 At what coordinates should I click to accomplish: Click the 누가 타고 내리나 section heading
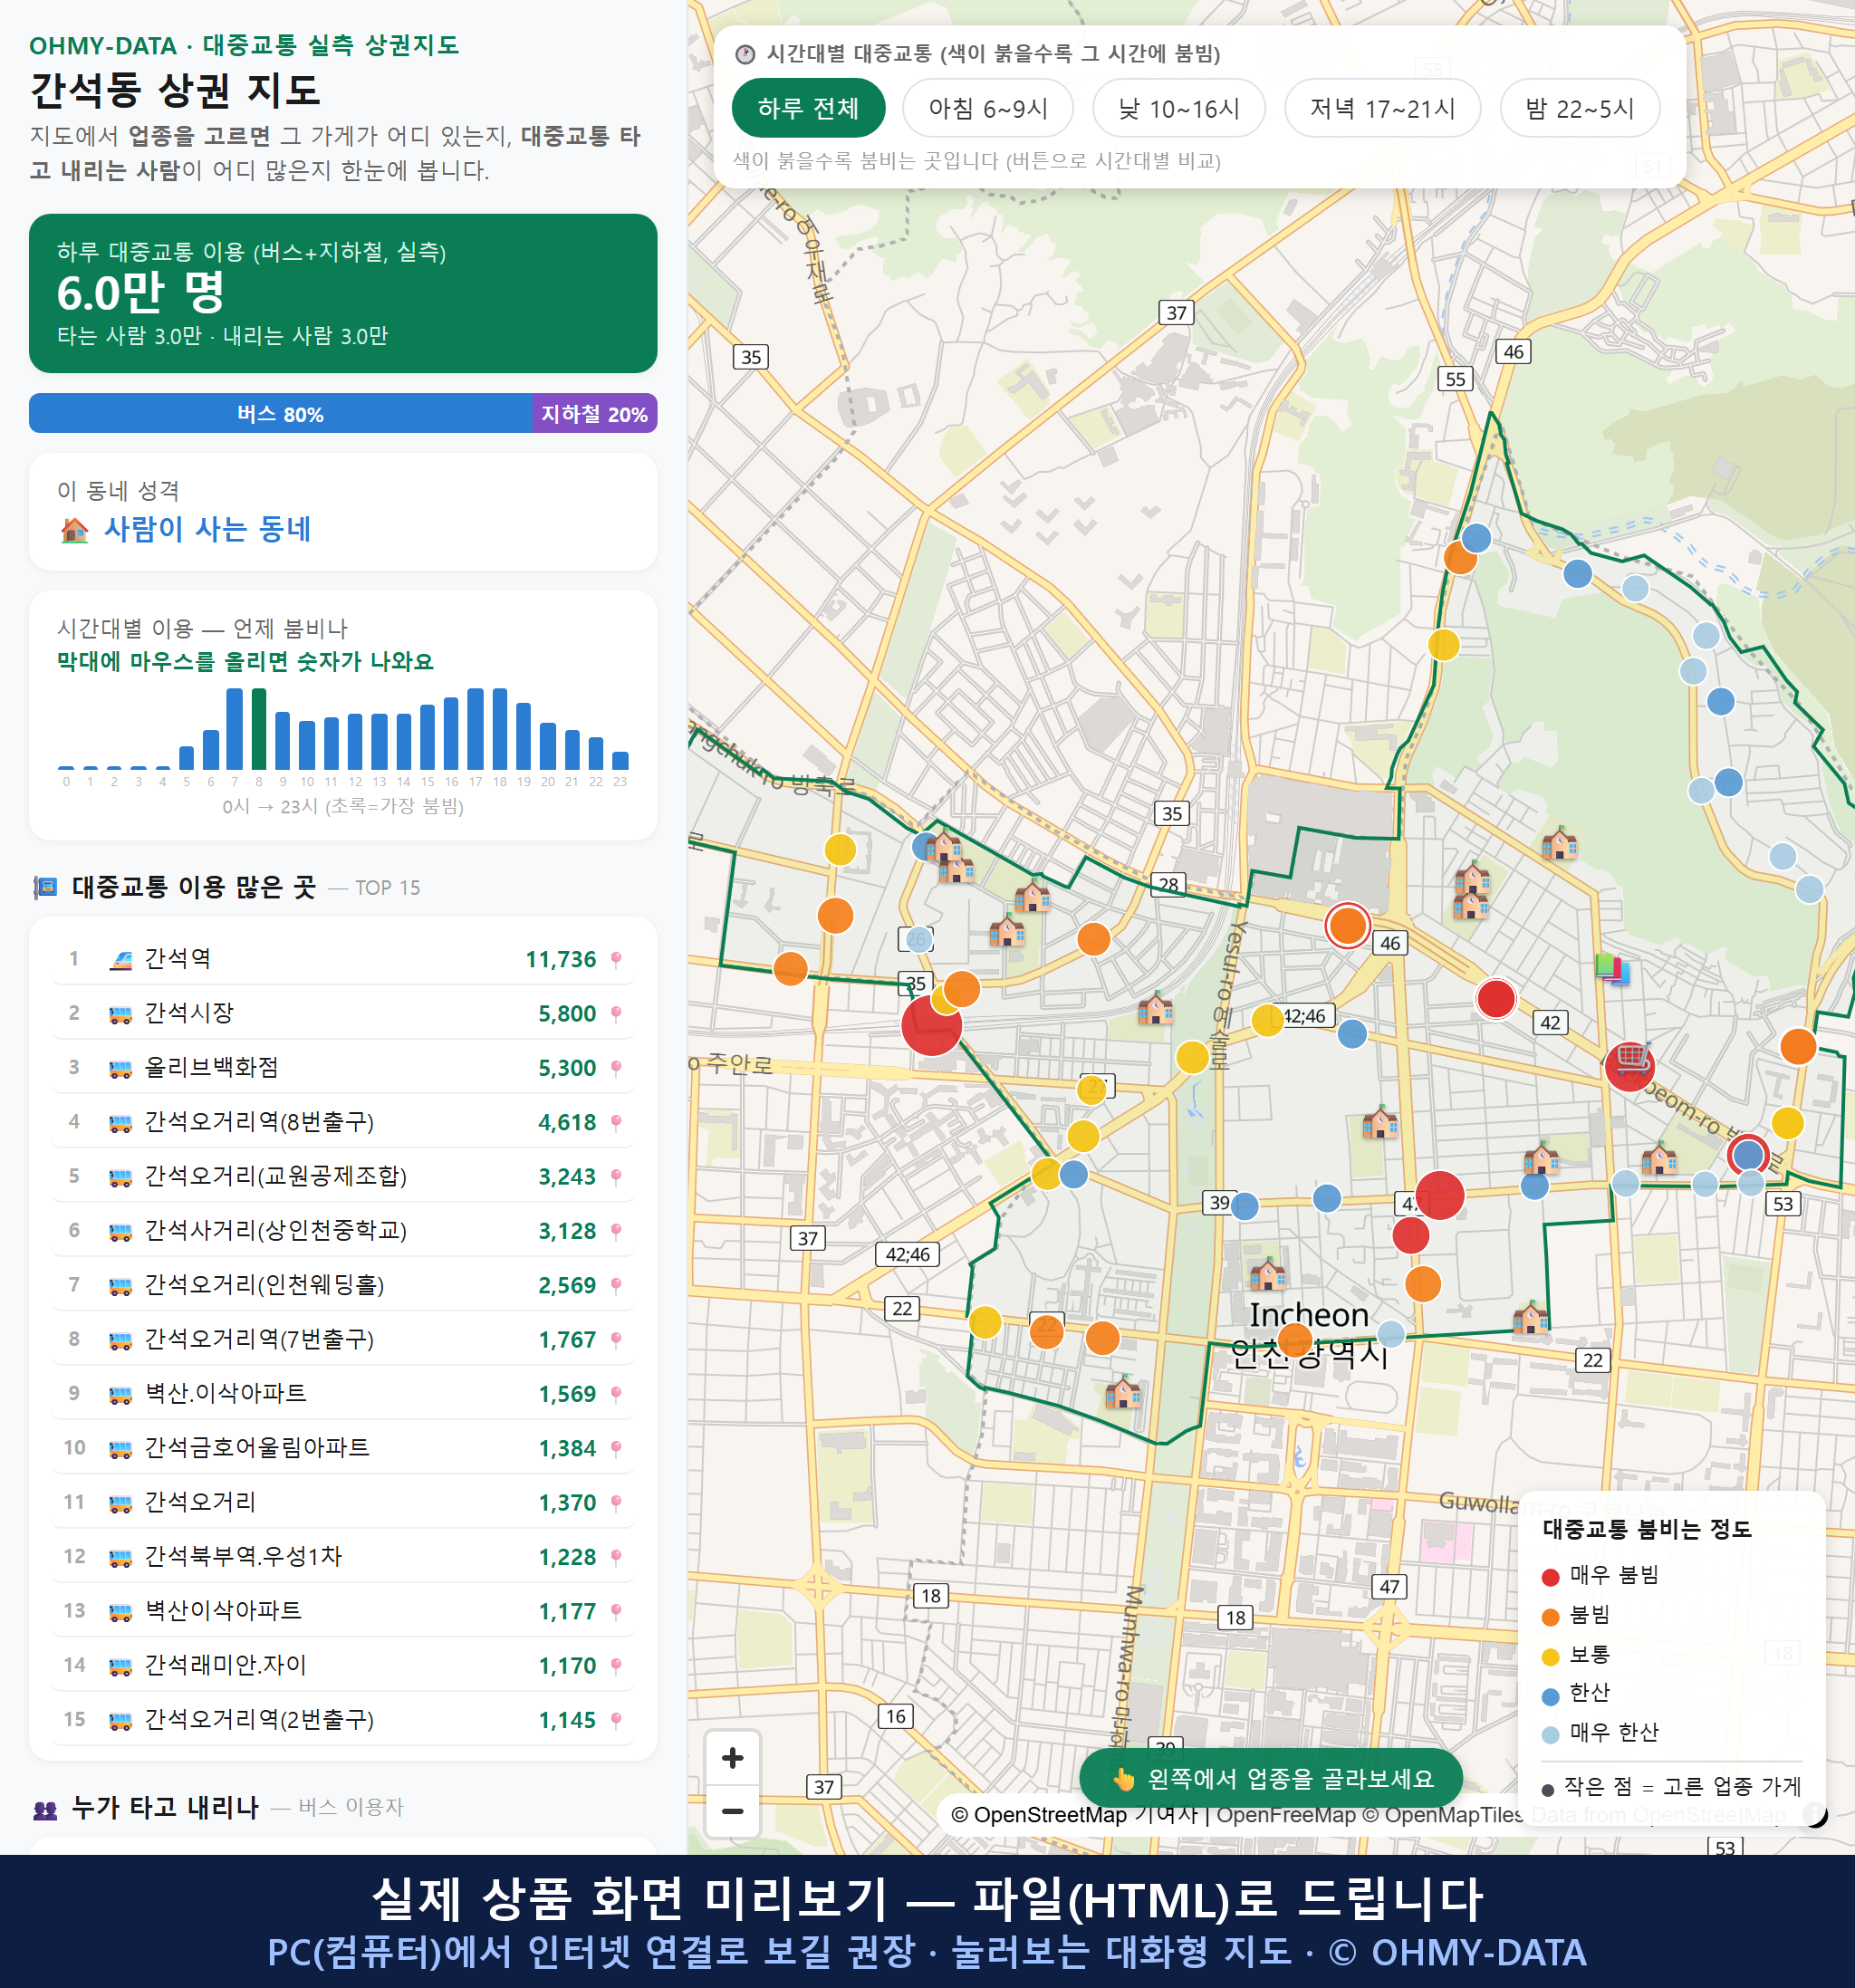(165, 1807)
